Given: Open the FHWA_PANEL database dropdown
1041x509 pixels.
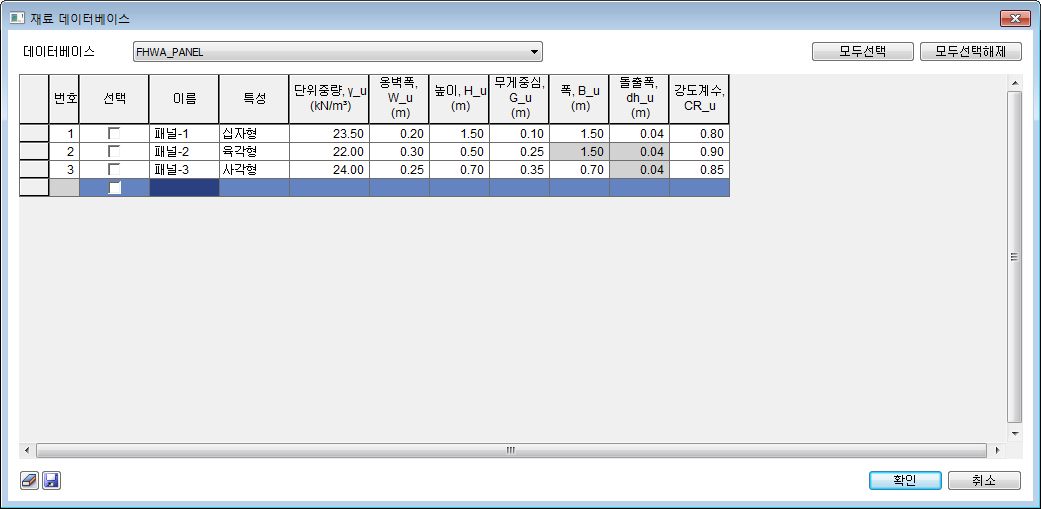Looking at the screenshot, I should tap(535, 52).
